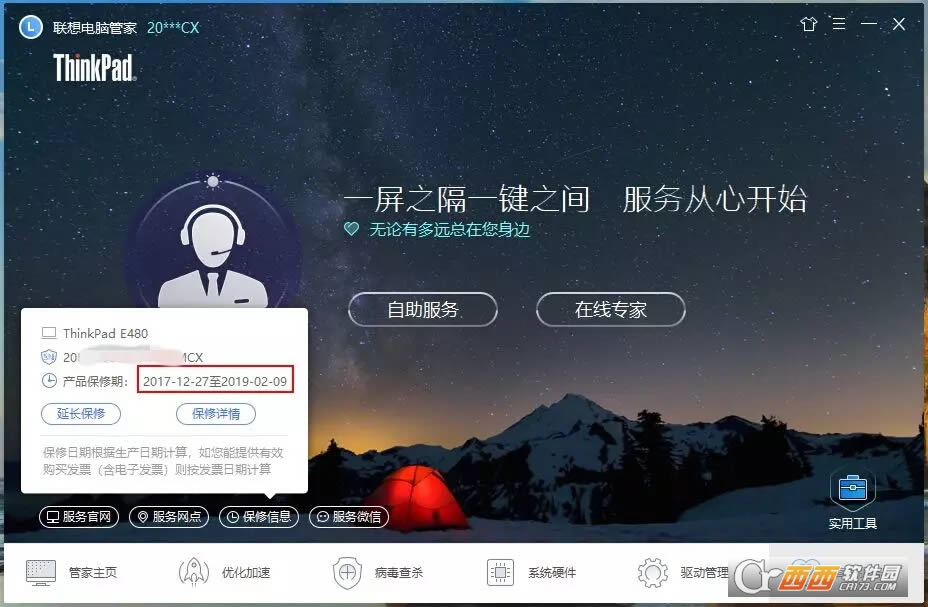The image size is (928, 607).
Task: Open the hamburger main menu
Action: (839, 24)
